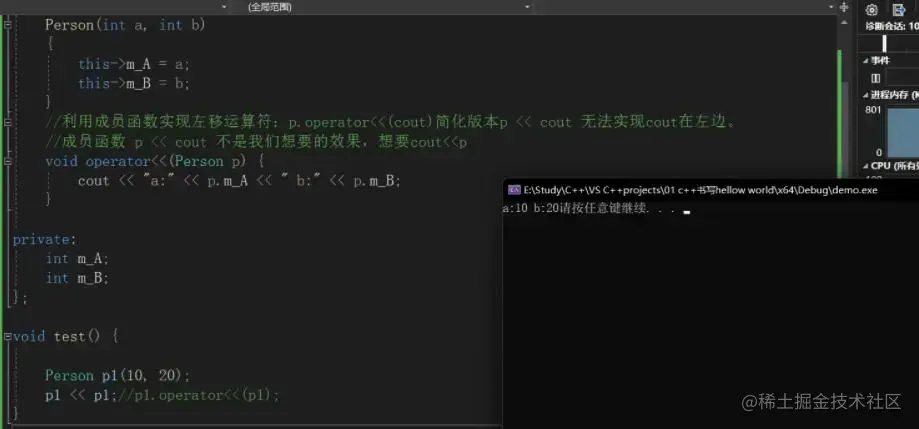The width and height of the screenshot is (919, 429).
Task: Click code line this->m_B = b;
Action: (134, 83)
